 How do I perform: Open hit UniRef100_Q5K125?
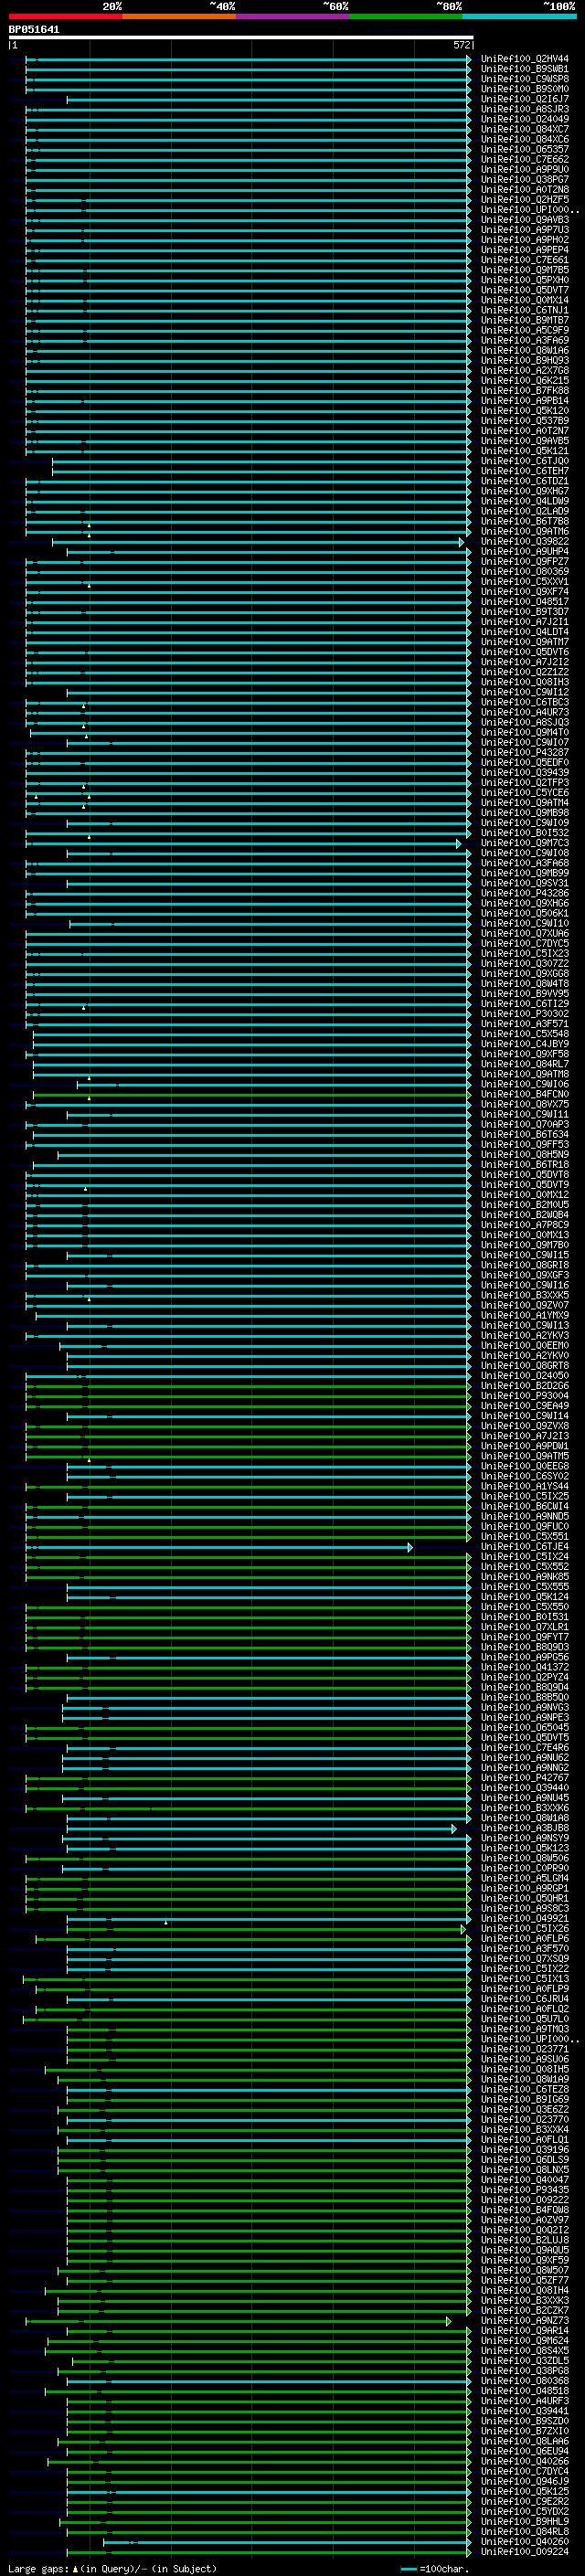click(x=525, y=2492)
